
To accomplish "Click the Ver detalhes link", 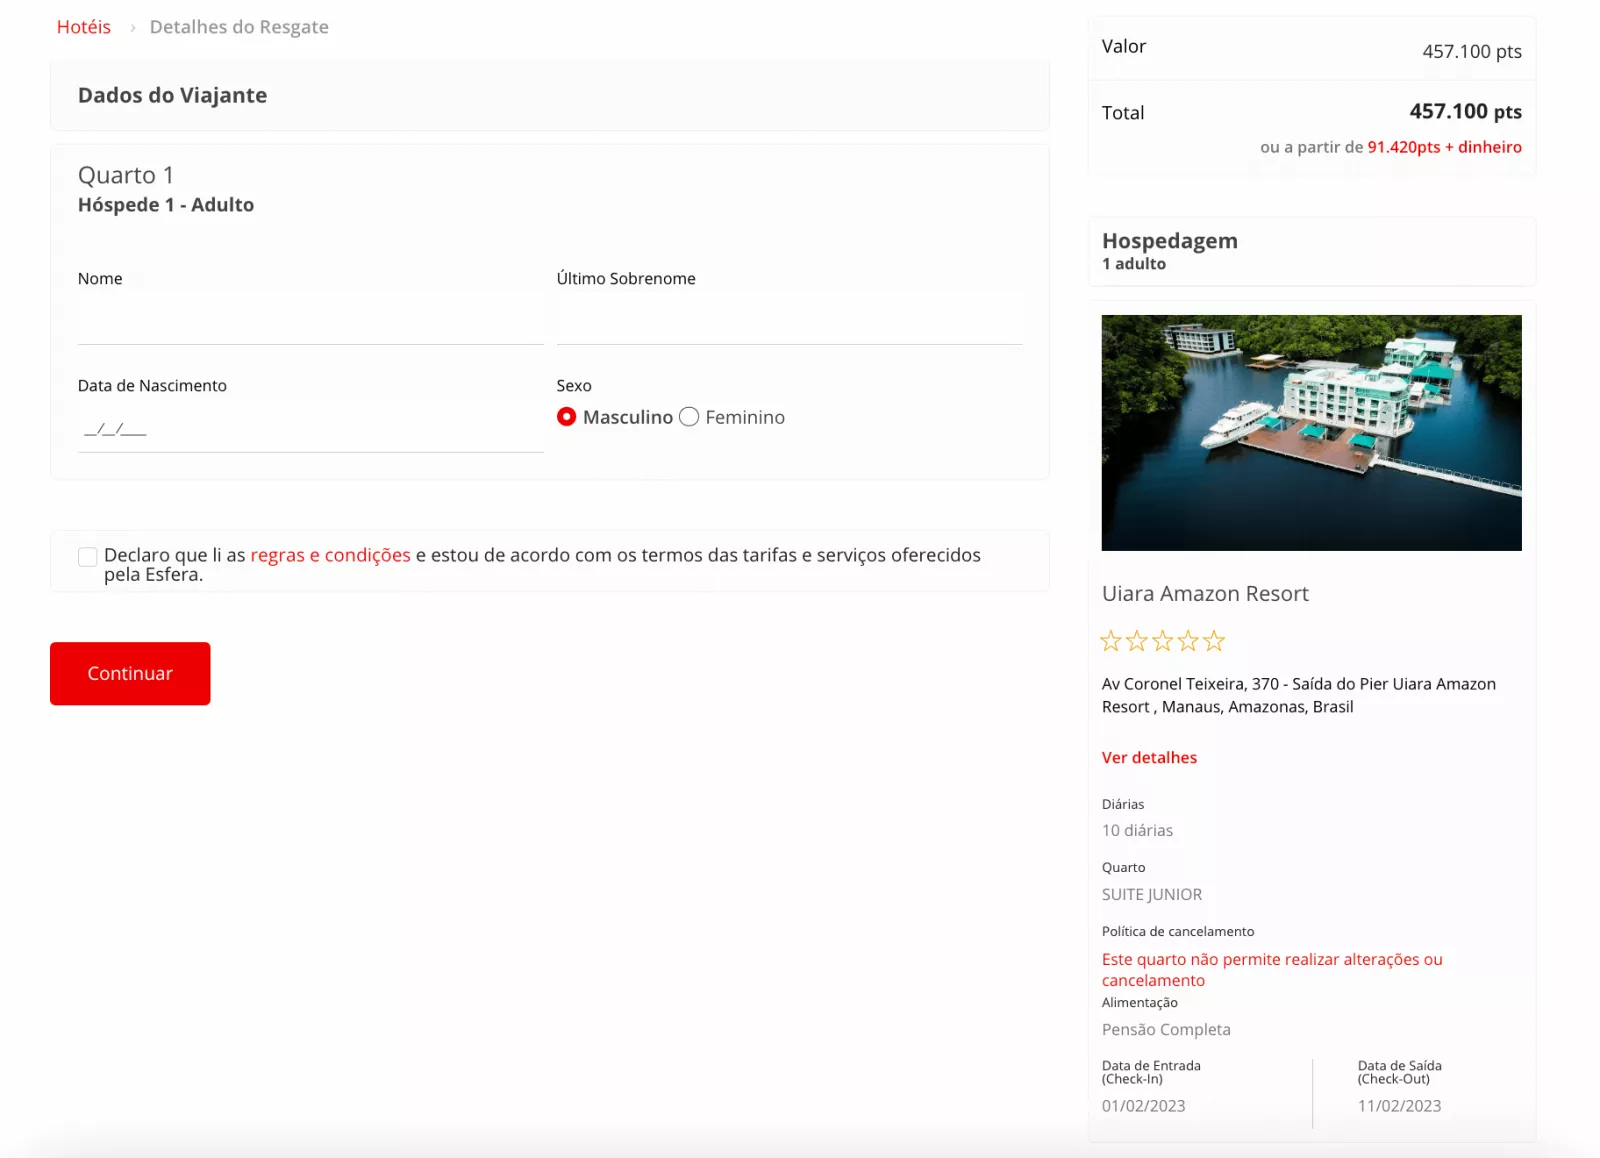I will pos(1149,758).
